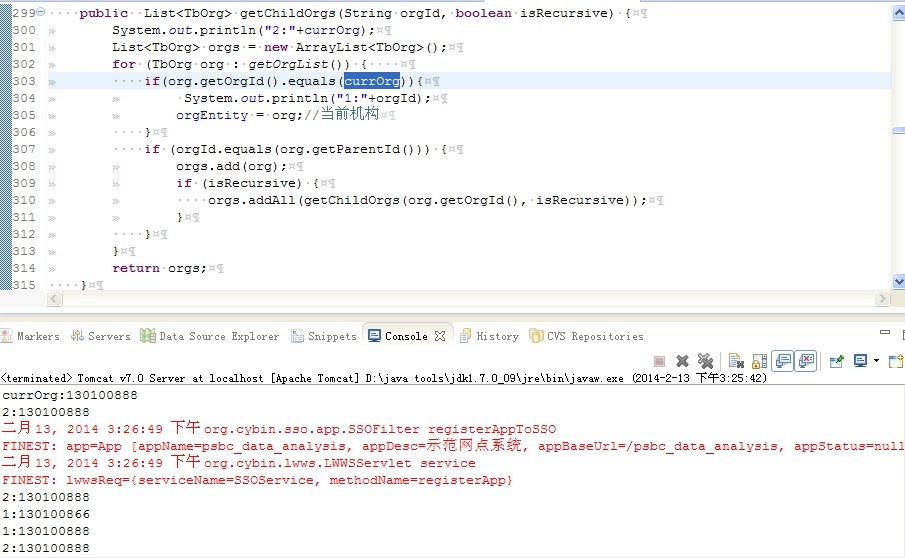Screen dimensions: 905x558
Task: Click 'orgs.add(org);' on line 308
Action: pyautogui.click(x=231, y=166)
